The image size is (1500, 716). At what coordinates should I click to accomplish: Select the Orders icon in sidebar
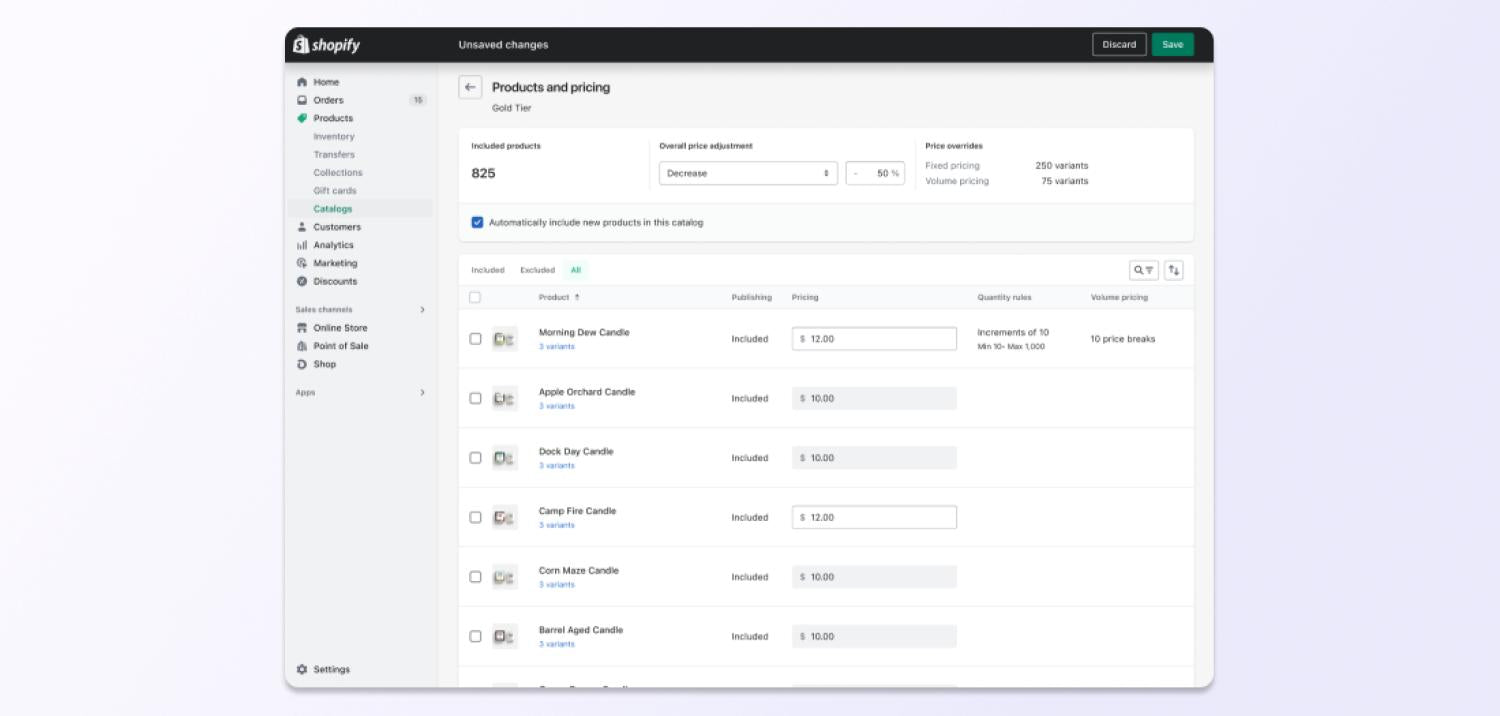[x=301, y=99]
